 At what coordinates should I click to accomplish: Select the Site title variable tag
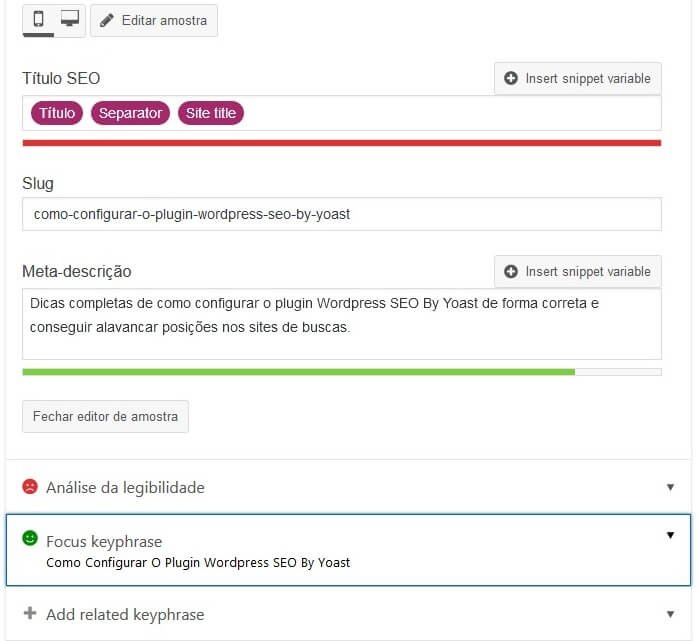(x=211, y=113)
